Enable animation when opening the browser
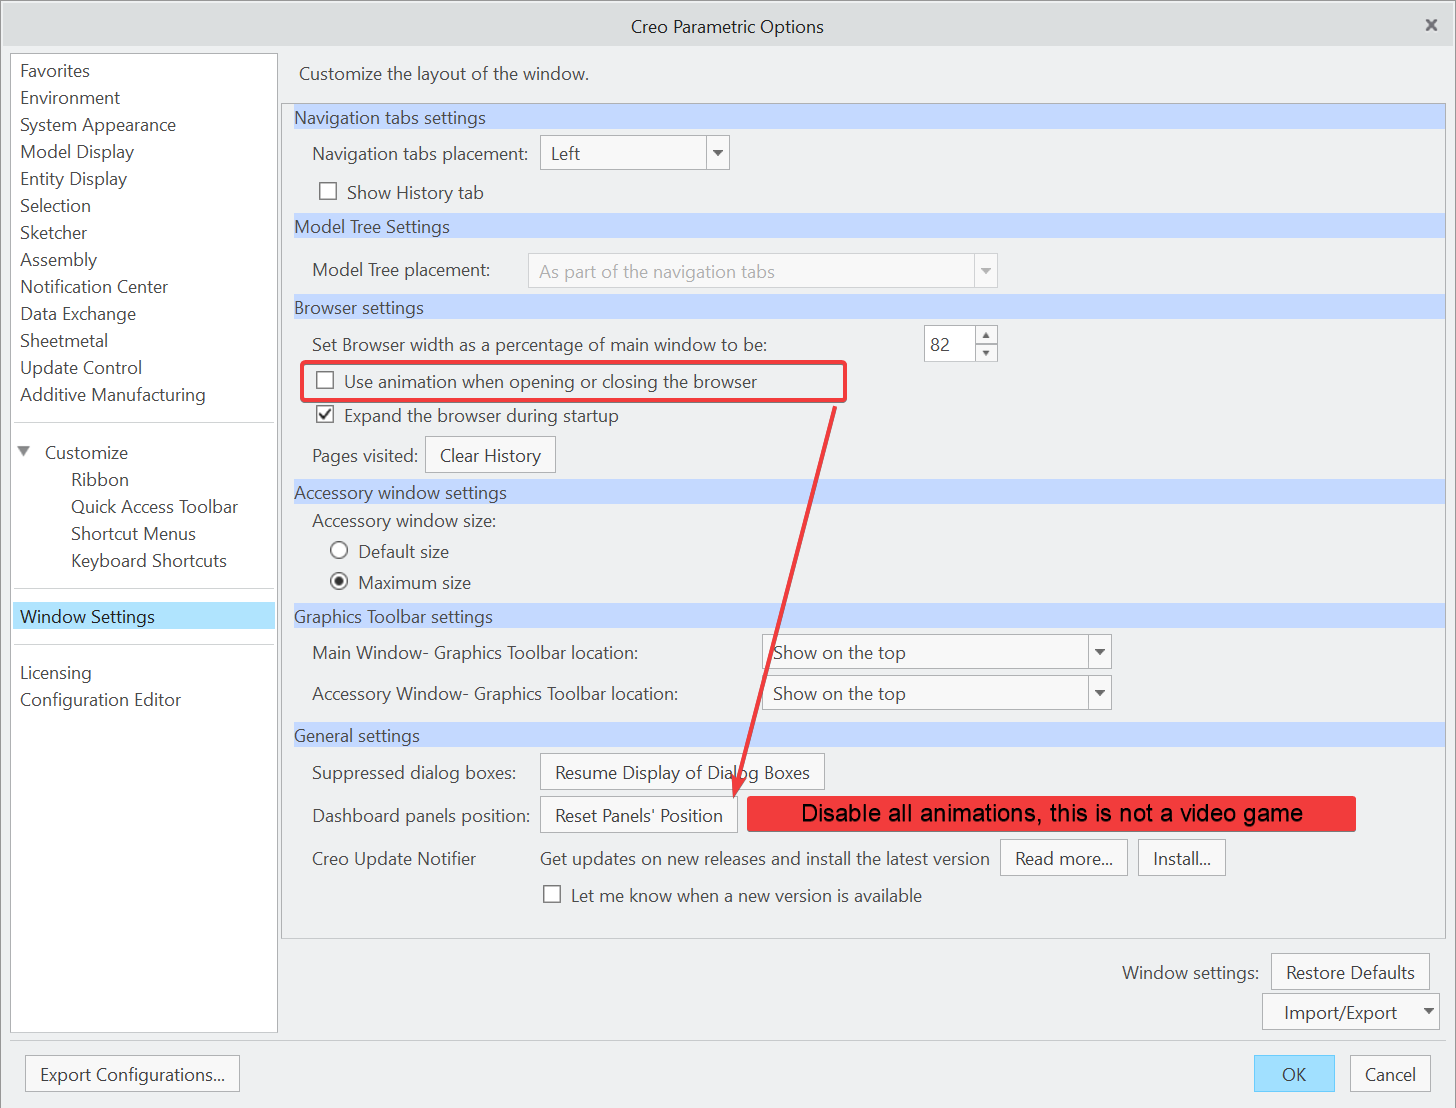Viewport: 1456px width, 1108px height. [x=327, y=381]
